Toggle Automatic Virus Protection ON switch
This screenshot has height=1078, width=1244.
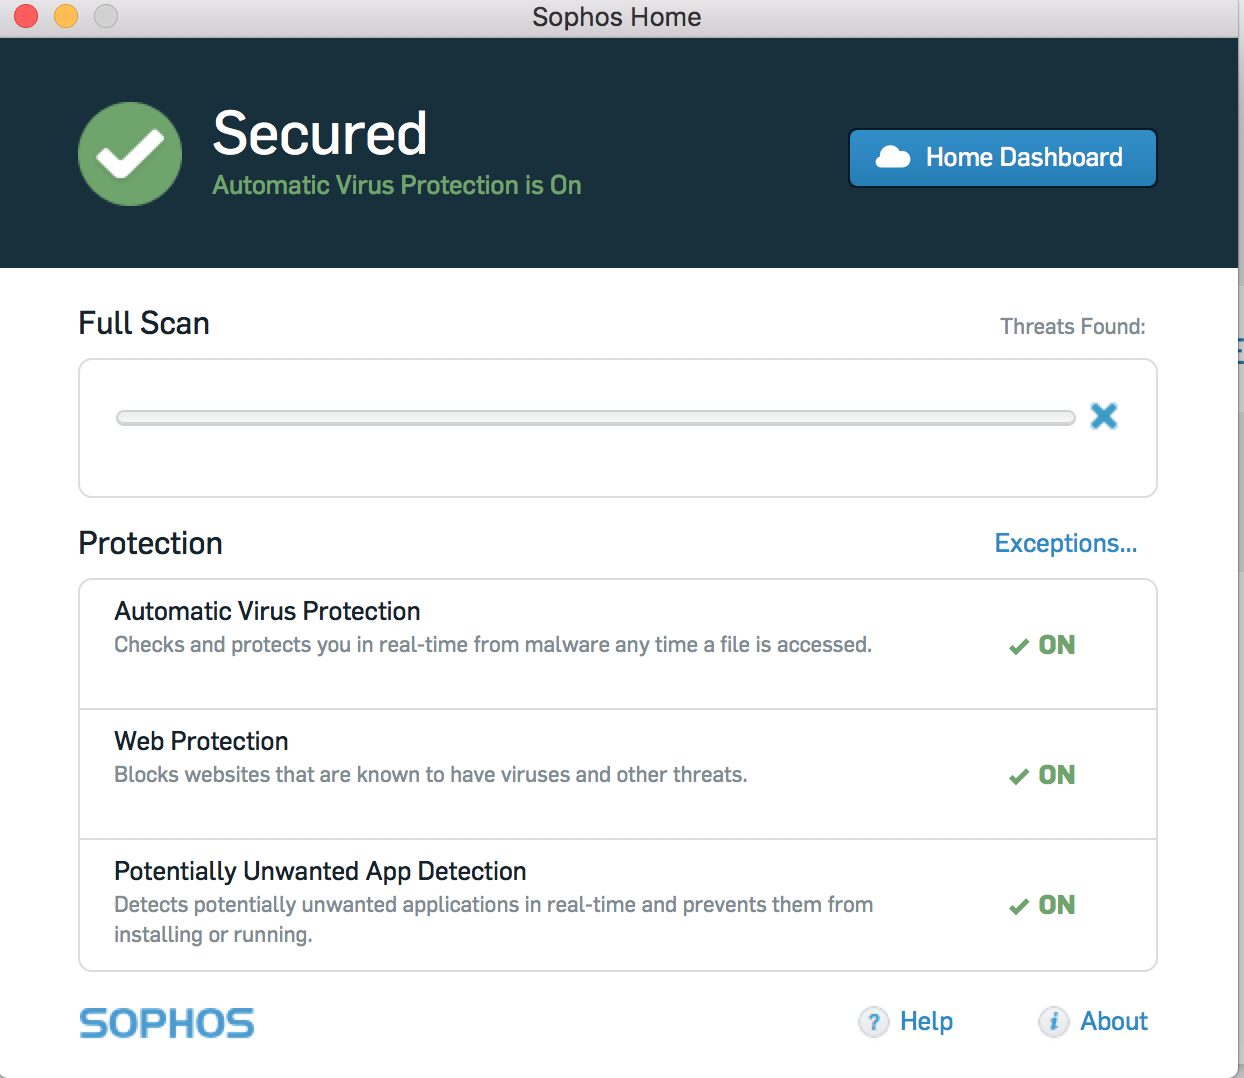click(1043, 645)
